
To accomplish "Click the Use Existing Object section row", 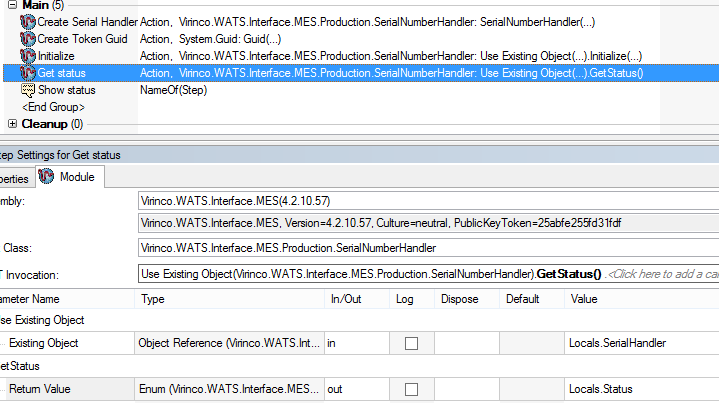I will (360, 320).
